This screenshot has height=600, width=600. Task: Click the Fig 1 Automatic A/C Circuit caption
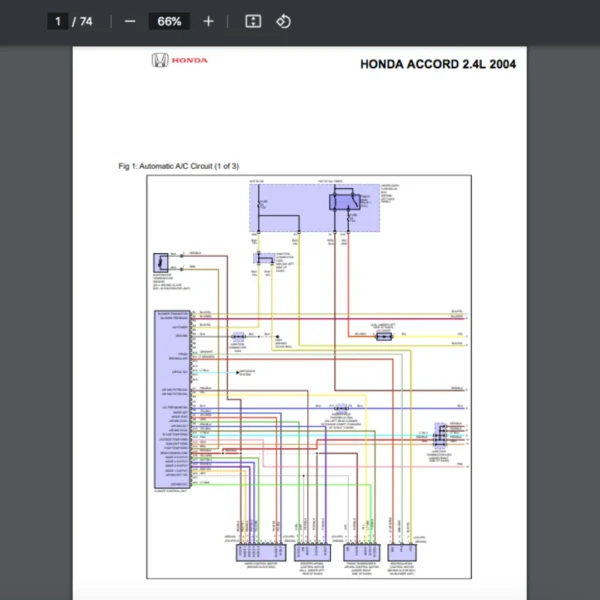[178, 166]
